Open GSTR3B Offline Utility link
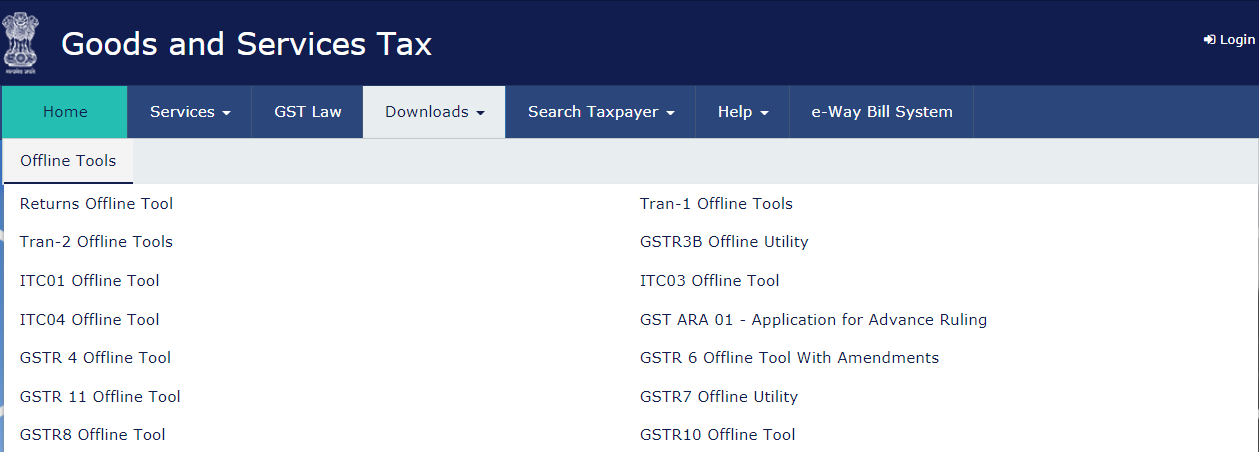Viewport: 1259px width, 452px height. (724, 242)
